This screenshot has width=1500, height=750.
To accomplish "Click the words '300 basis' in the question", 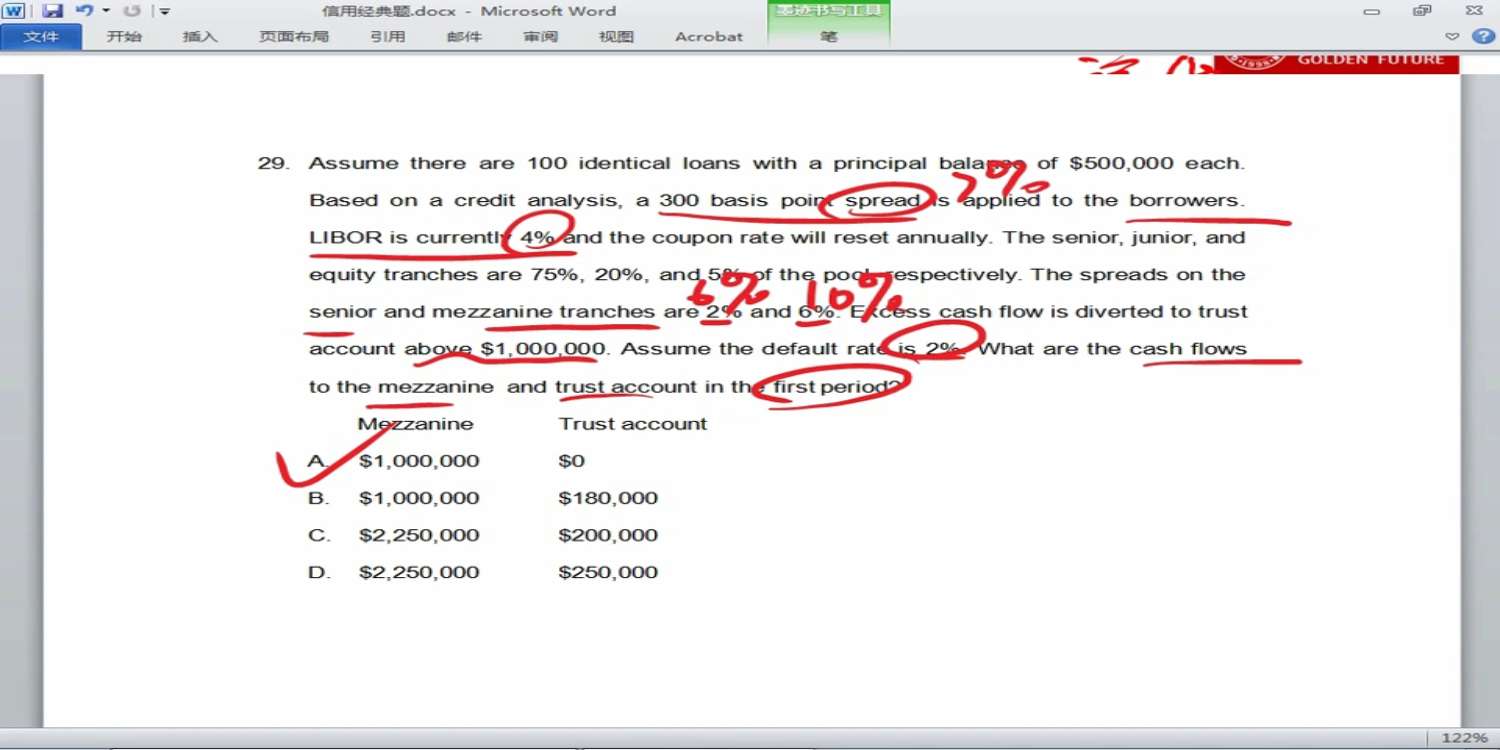I will (x=711, y=200).
